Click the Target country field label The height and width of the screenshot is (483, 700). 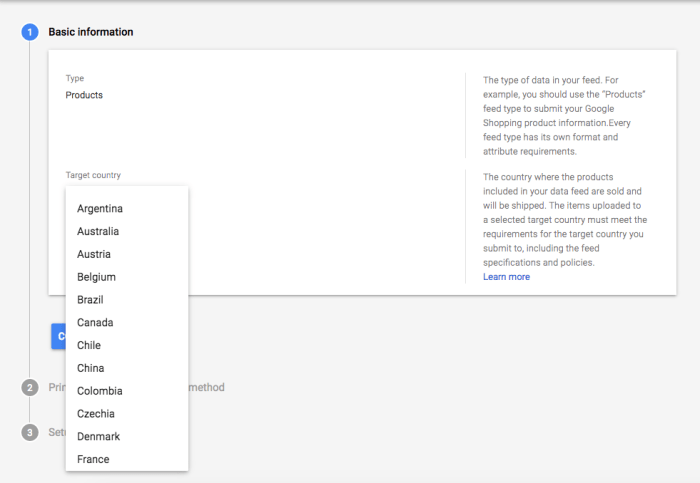(93, 175)
